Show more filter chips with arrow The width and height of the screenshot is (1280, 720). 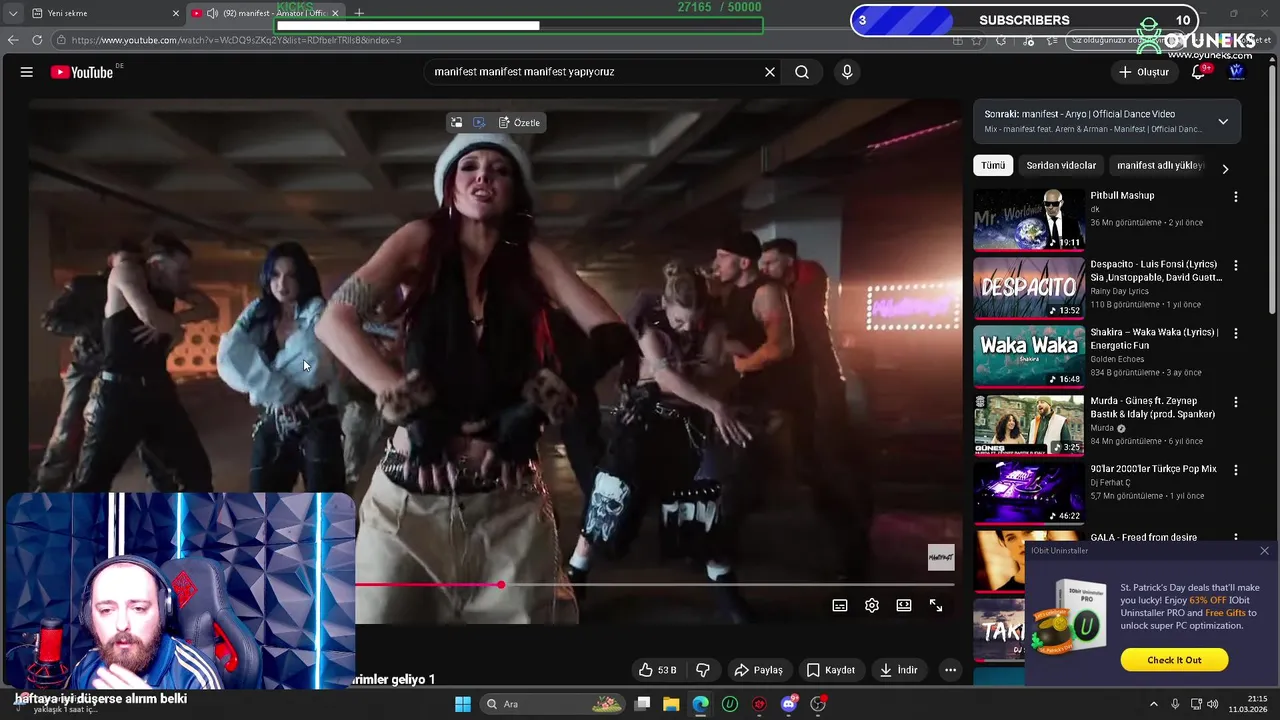(x=1225, y=169)
